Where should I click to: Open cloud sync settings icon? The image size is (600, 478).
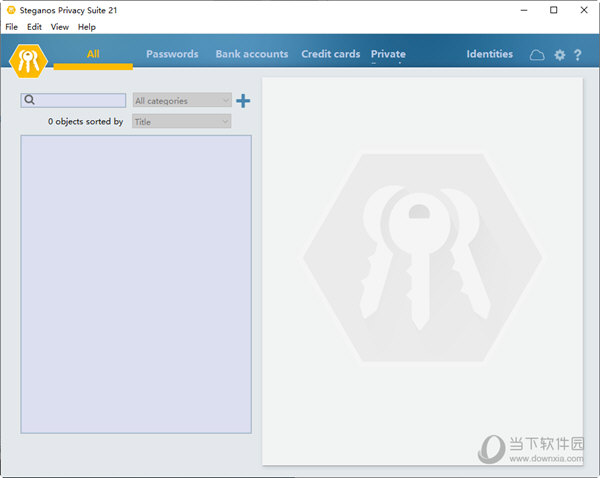(537, 55)
